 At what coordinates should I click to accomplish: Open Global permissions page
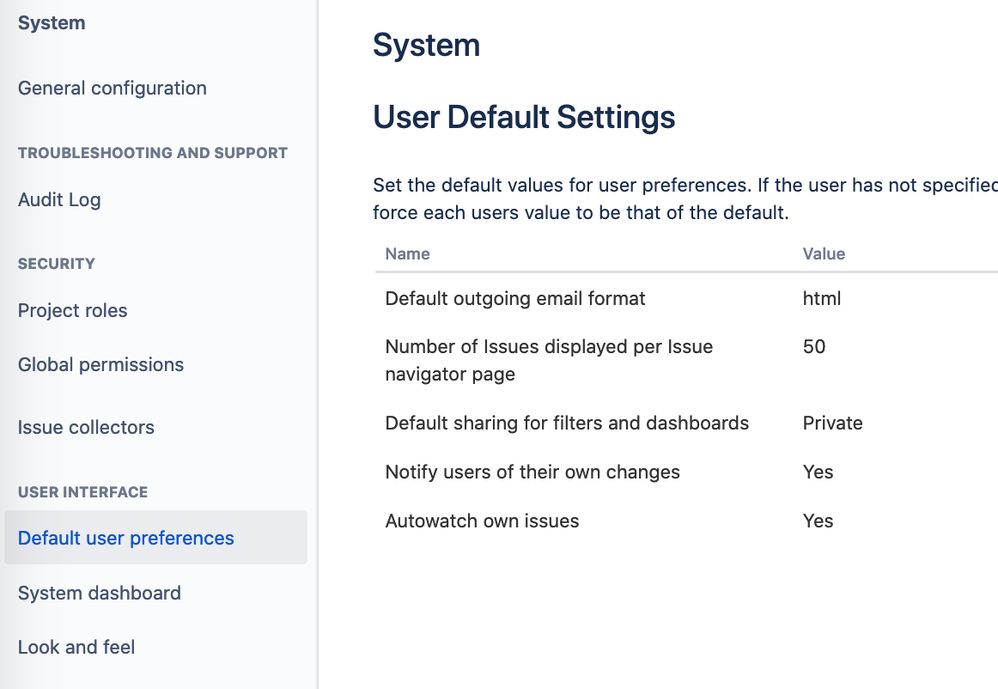(x=101, y=365)
